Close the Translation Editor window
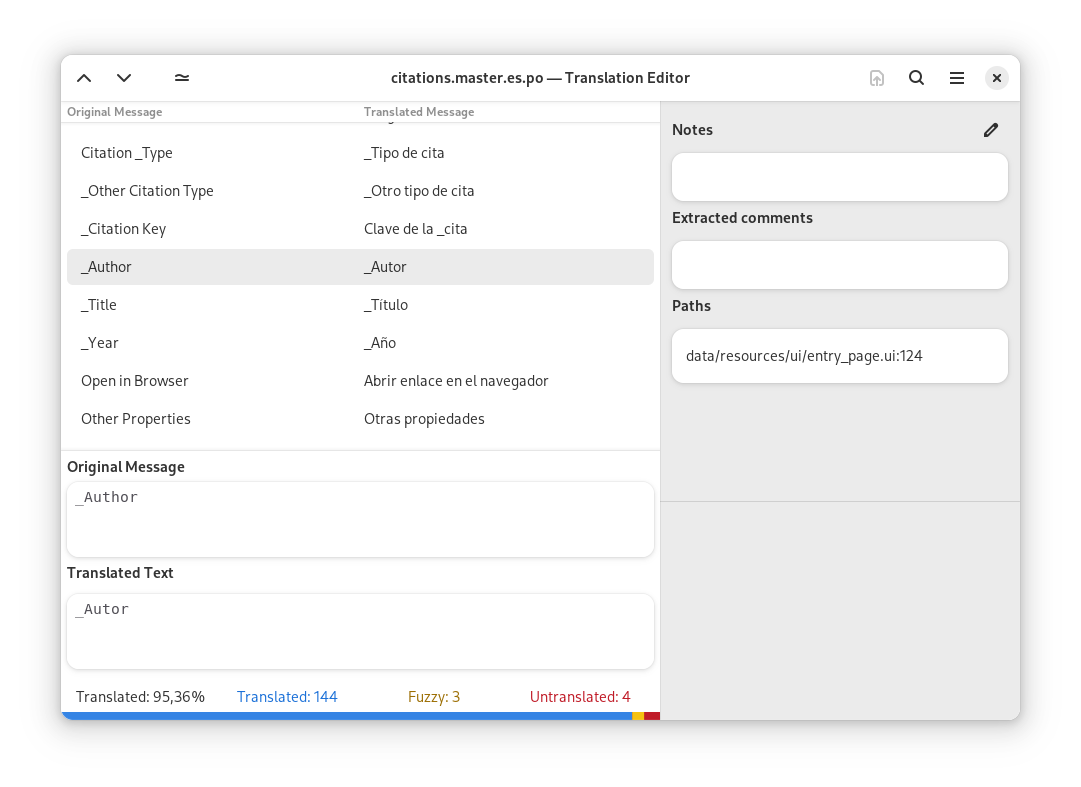1081x787 pixels. click(996, 78)
